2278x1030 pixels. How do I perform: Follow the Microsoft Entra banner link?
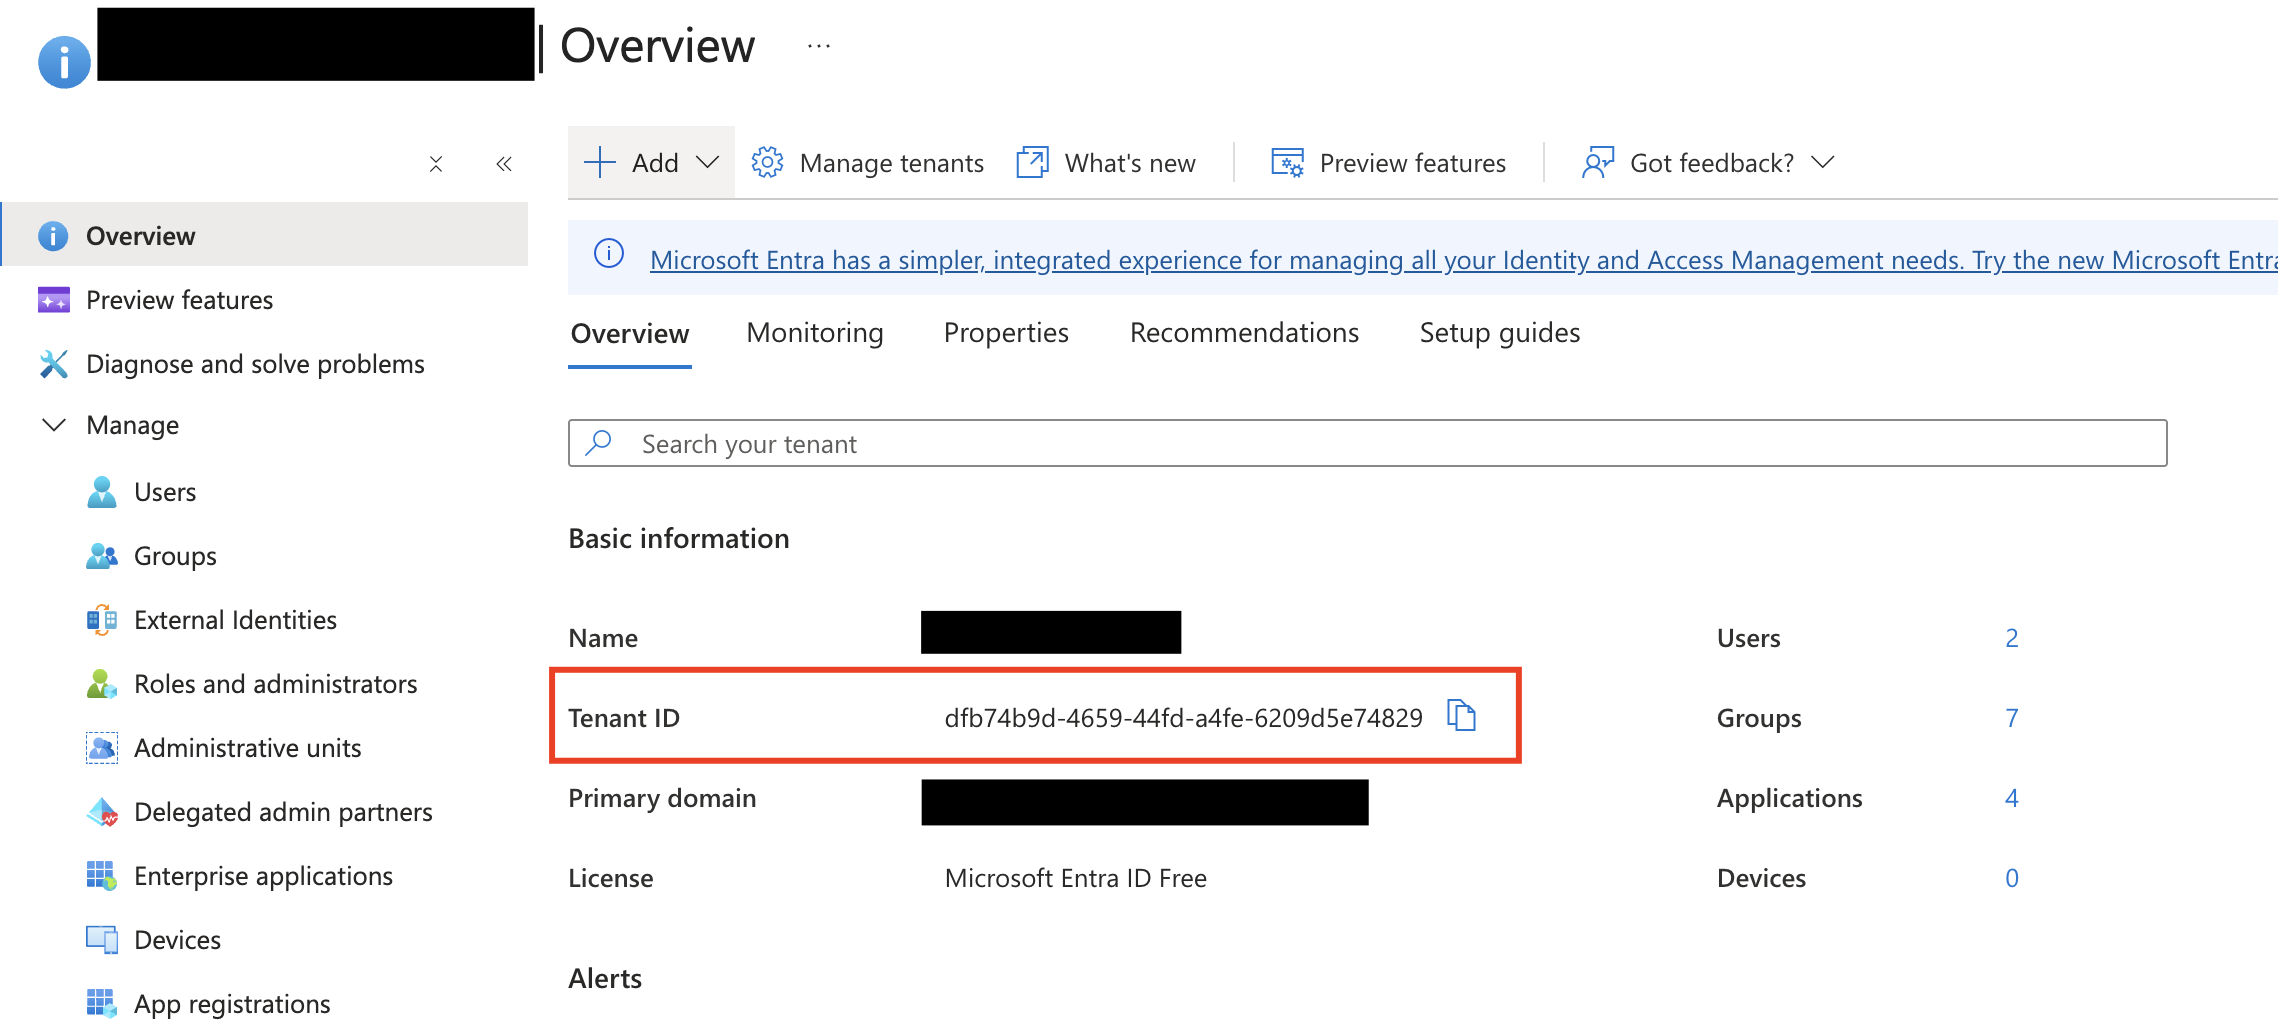[x=1463, y=260]
